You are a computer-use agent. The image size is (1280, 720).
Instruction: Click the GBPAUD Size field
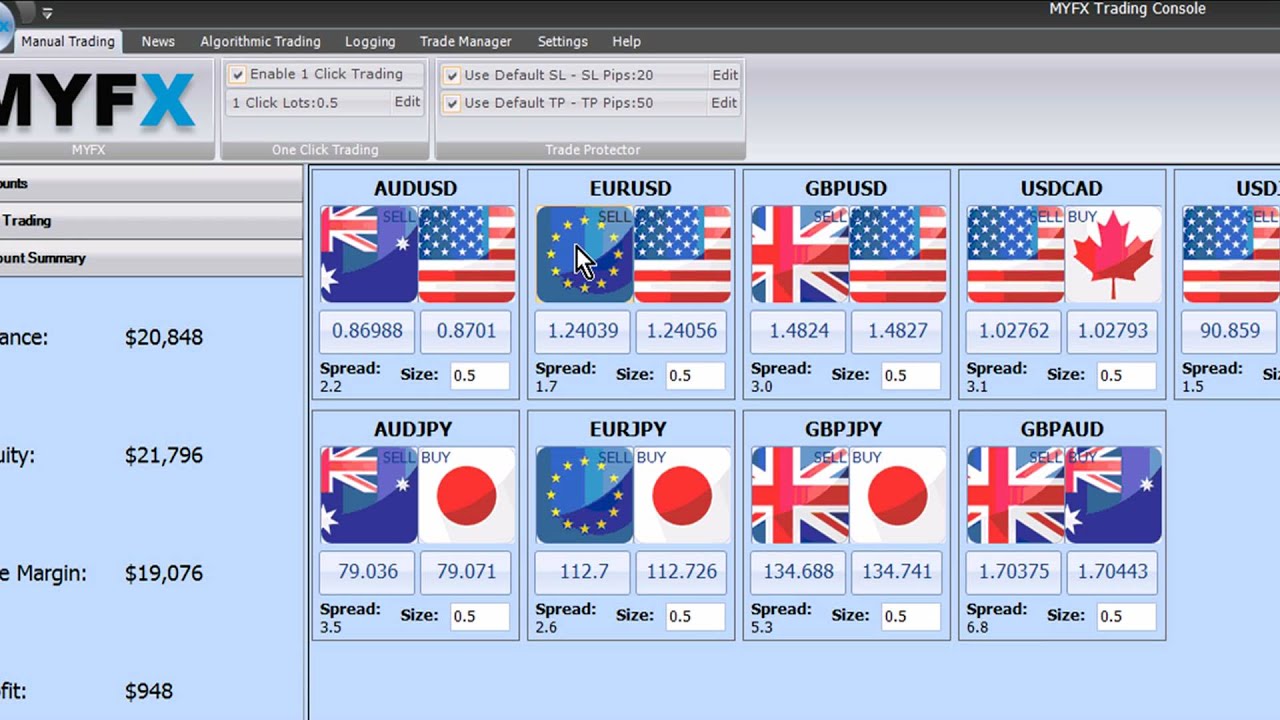1126,617
